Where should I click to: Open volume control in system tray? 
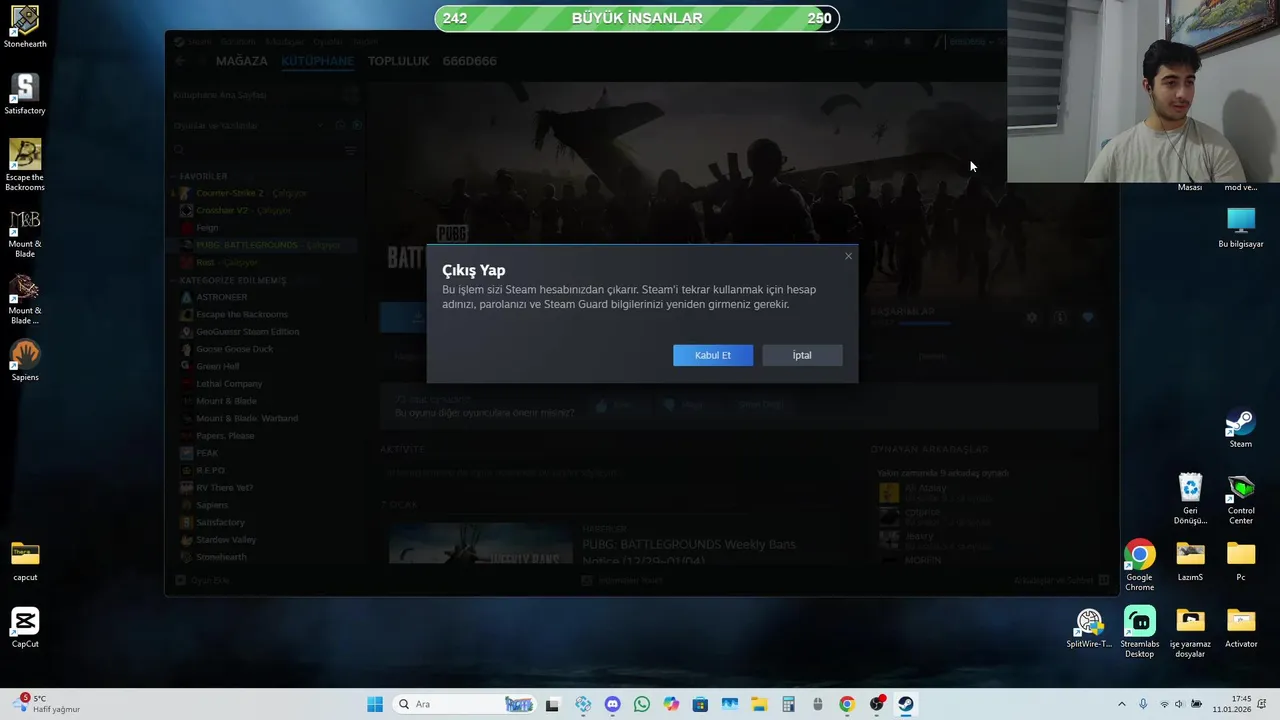pos(1179,704)
